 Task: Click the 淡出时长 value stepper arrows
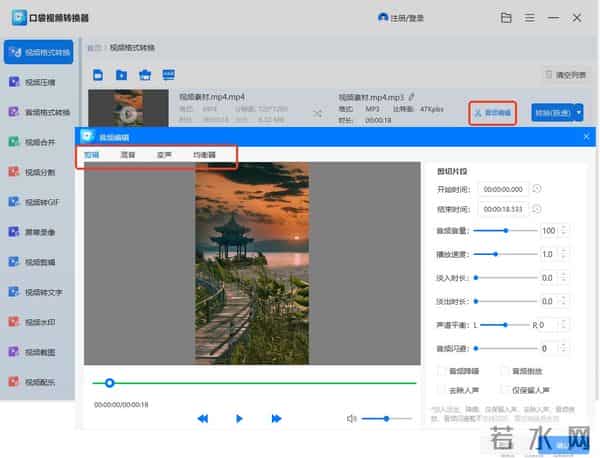tap(563, 301)
